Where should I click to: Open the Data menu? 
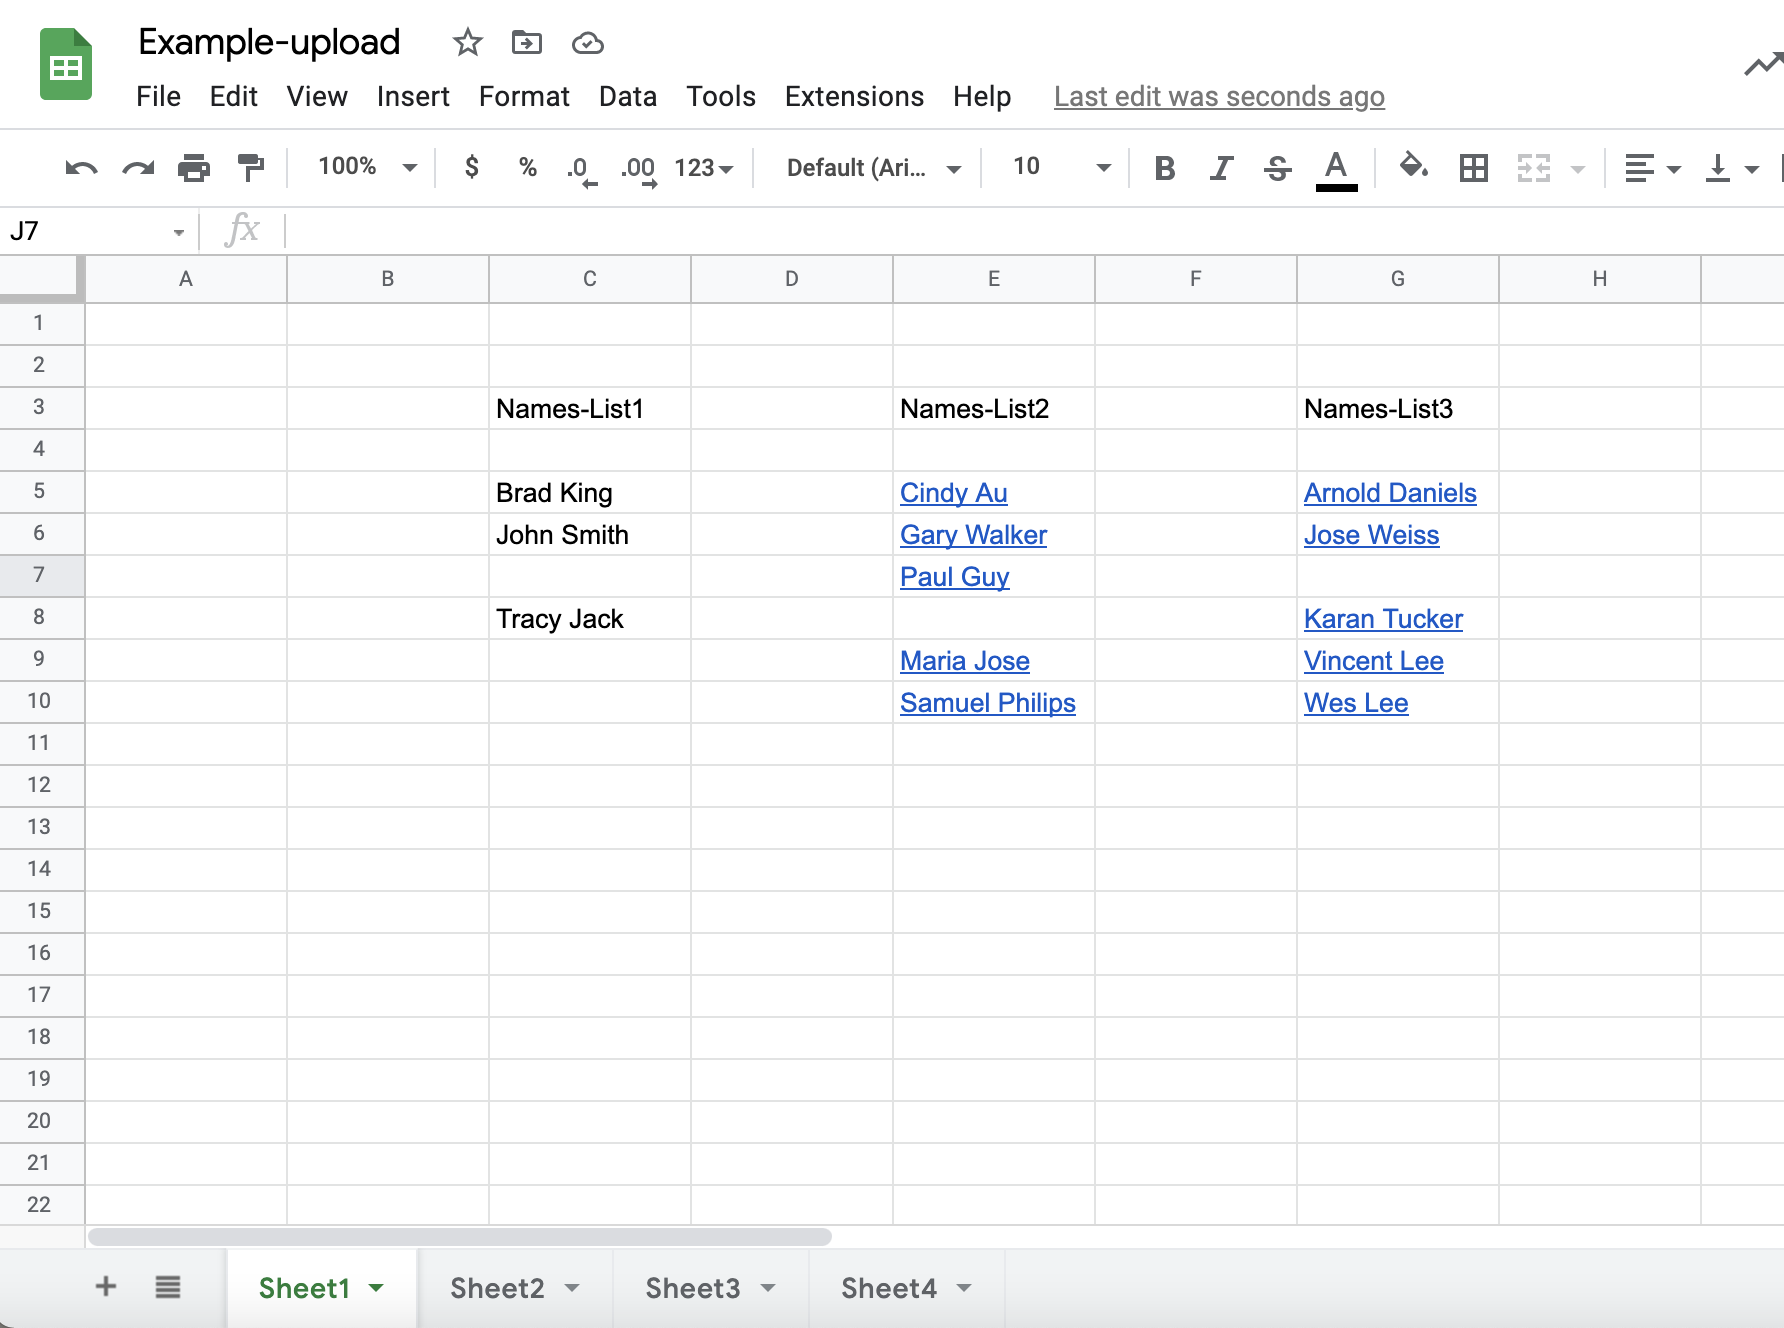click(x=628, y=96)
